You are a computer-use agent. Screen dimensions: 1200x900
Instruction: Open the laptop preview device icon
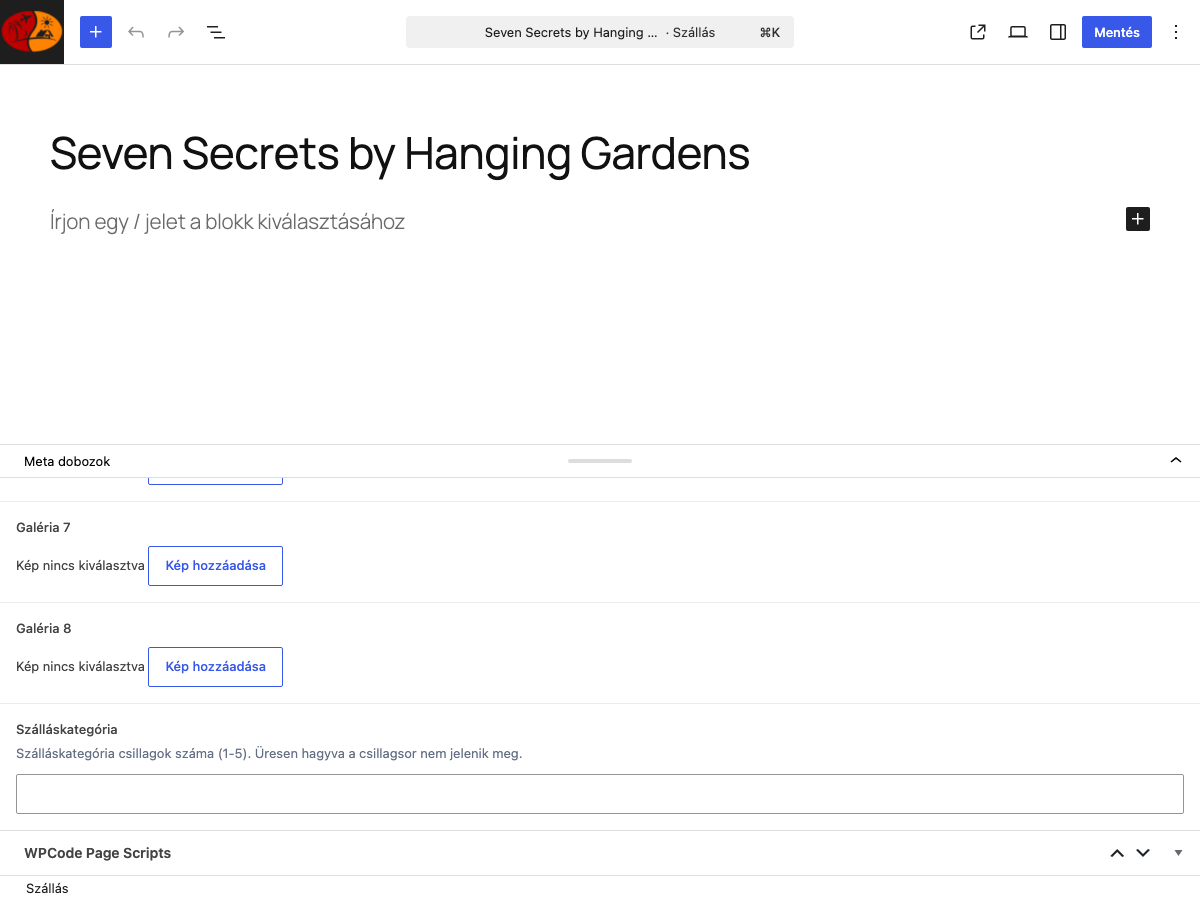point(1018,32)
